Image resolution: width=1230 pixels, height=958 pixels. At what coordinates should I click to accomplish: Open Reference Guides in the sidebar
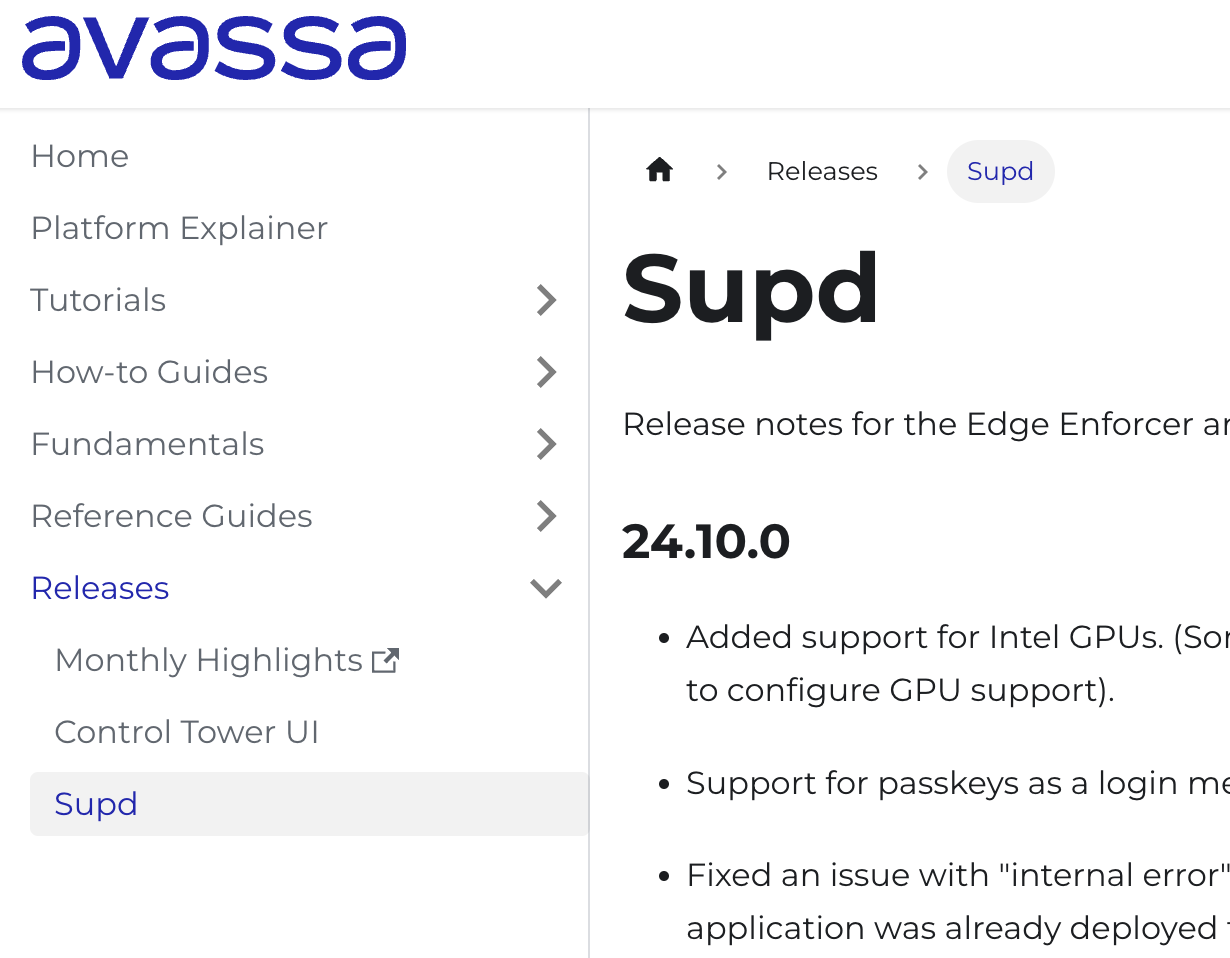click(x=171, y=516)
